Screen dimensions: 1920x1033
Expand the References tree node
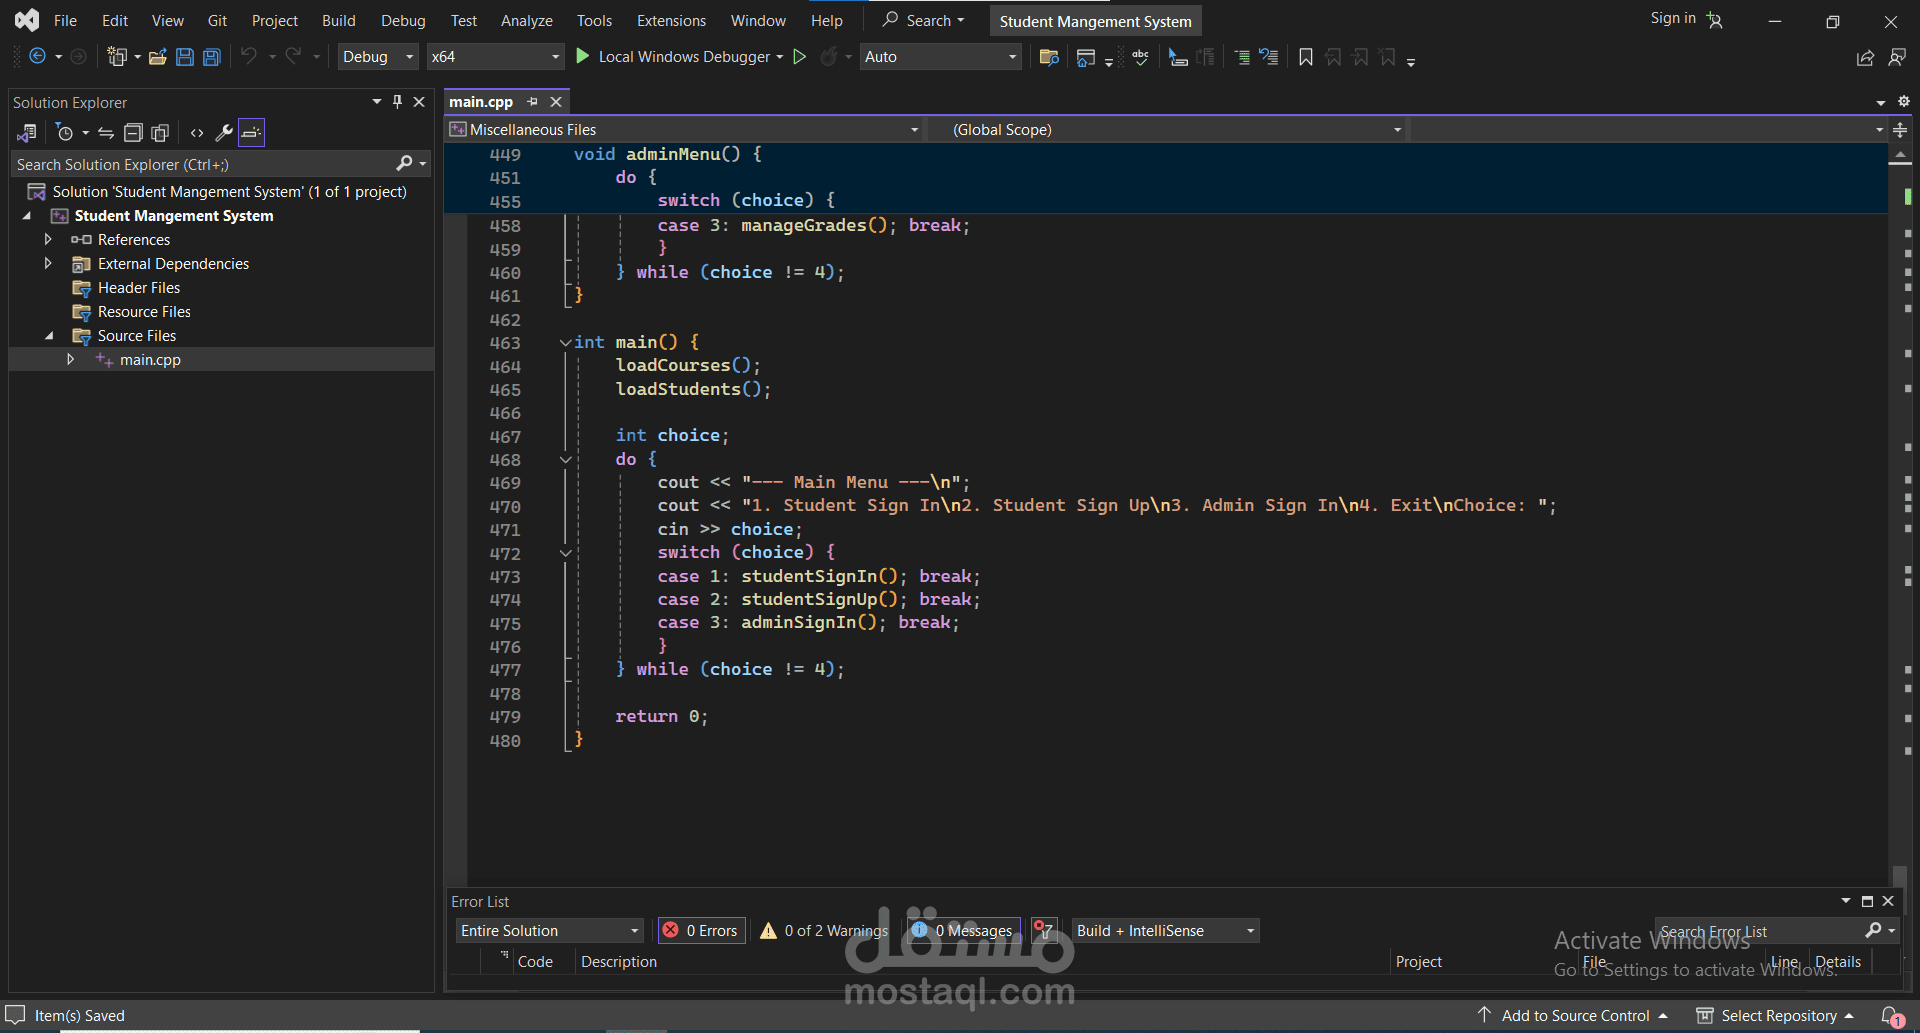pos(48,240)
